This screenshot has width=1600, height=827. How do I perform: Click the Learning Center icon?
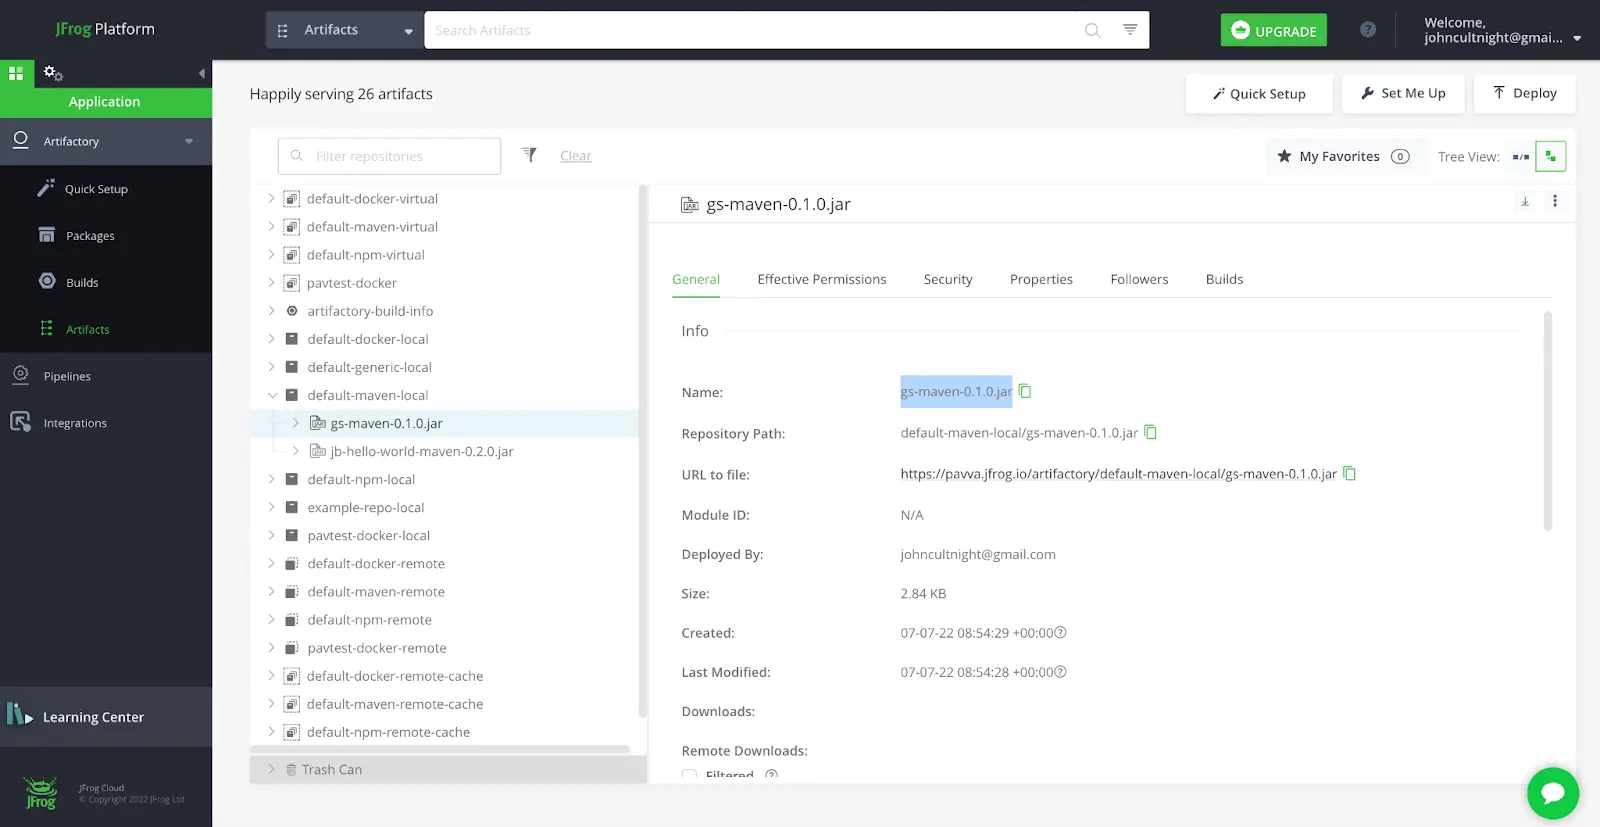click(x=20, y=714)
